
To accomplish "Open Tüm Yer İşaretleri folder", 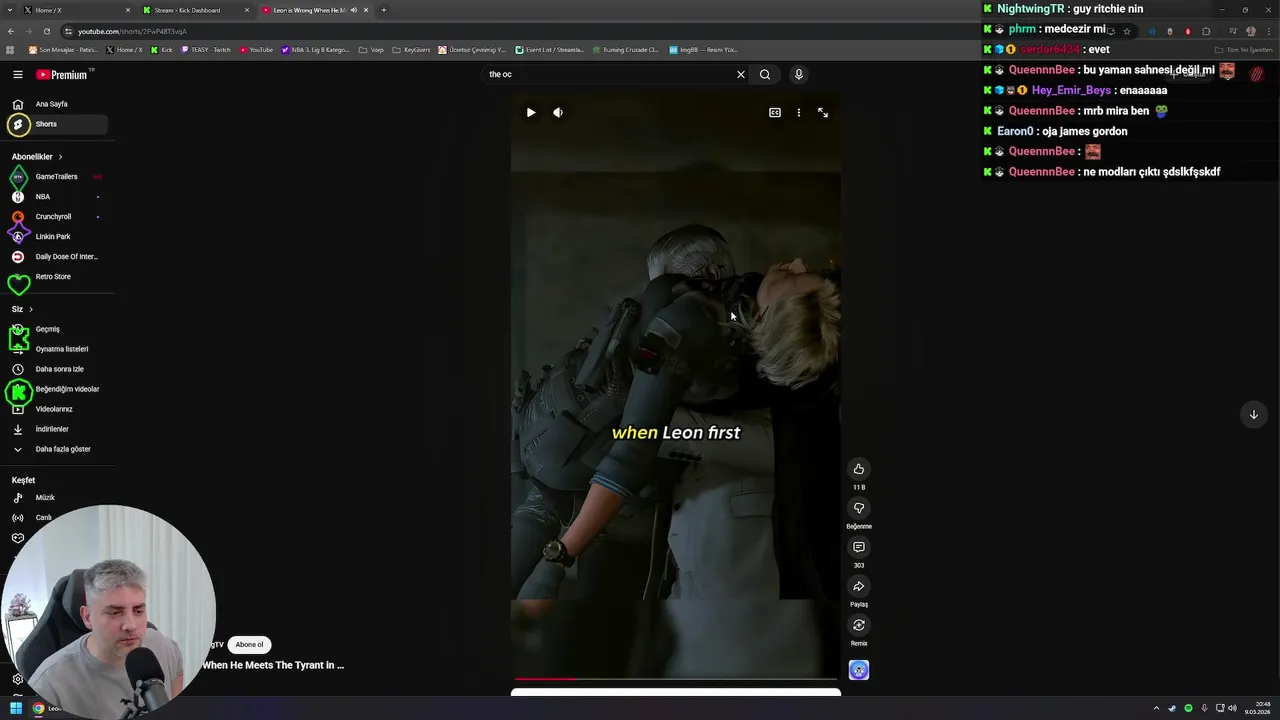I will point(1244,50).
